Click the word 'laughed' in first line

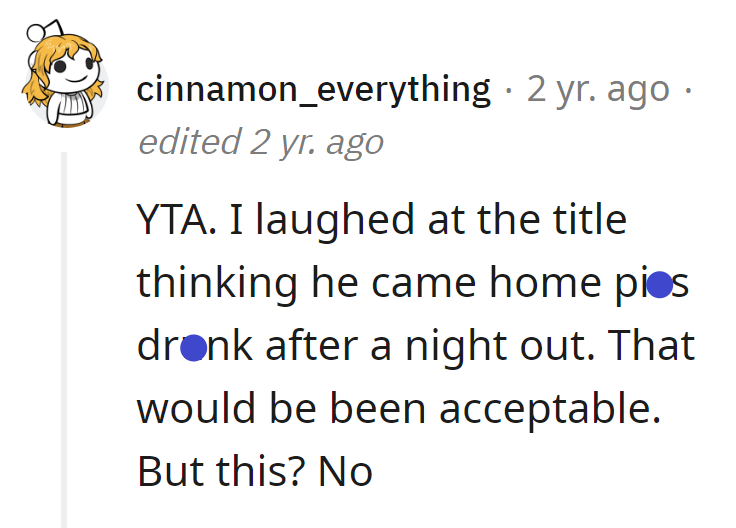(x=335, y=219)
